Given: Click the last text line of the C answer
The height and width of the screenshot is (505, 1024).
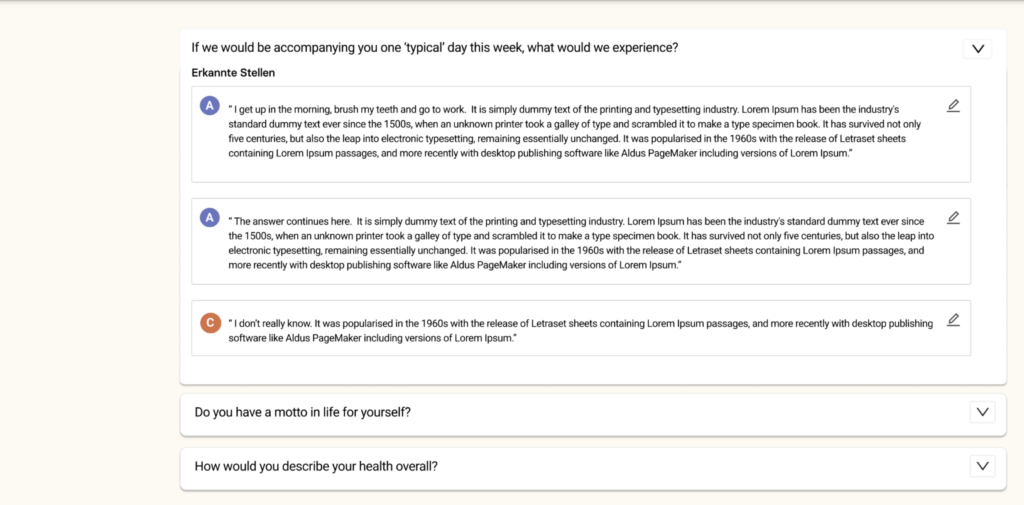Looking at the screenshot, I should pyautogui.click(x=372, y=339).
